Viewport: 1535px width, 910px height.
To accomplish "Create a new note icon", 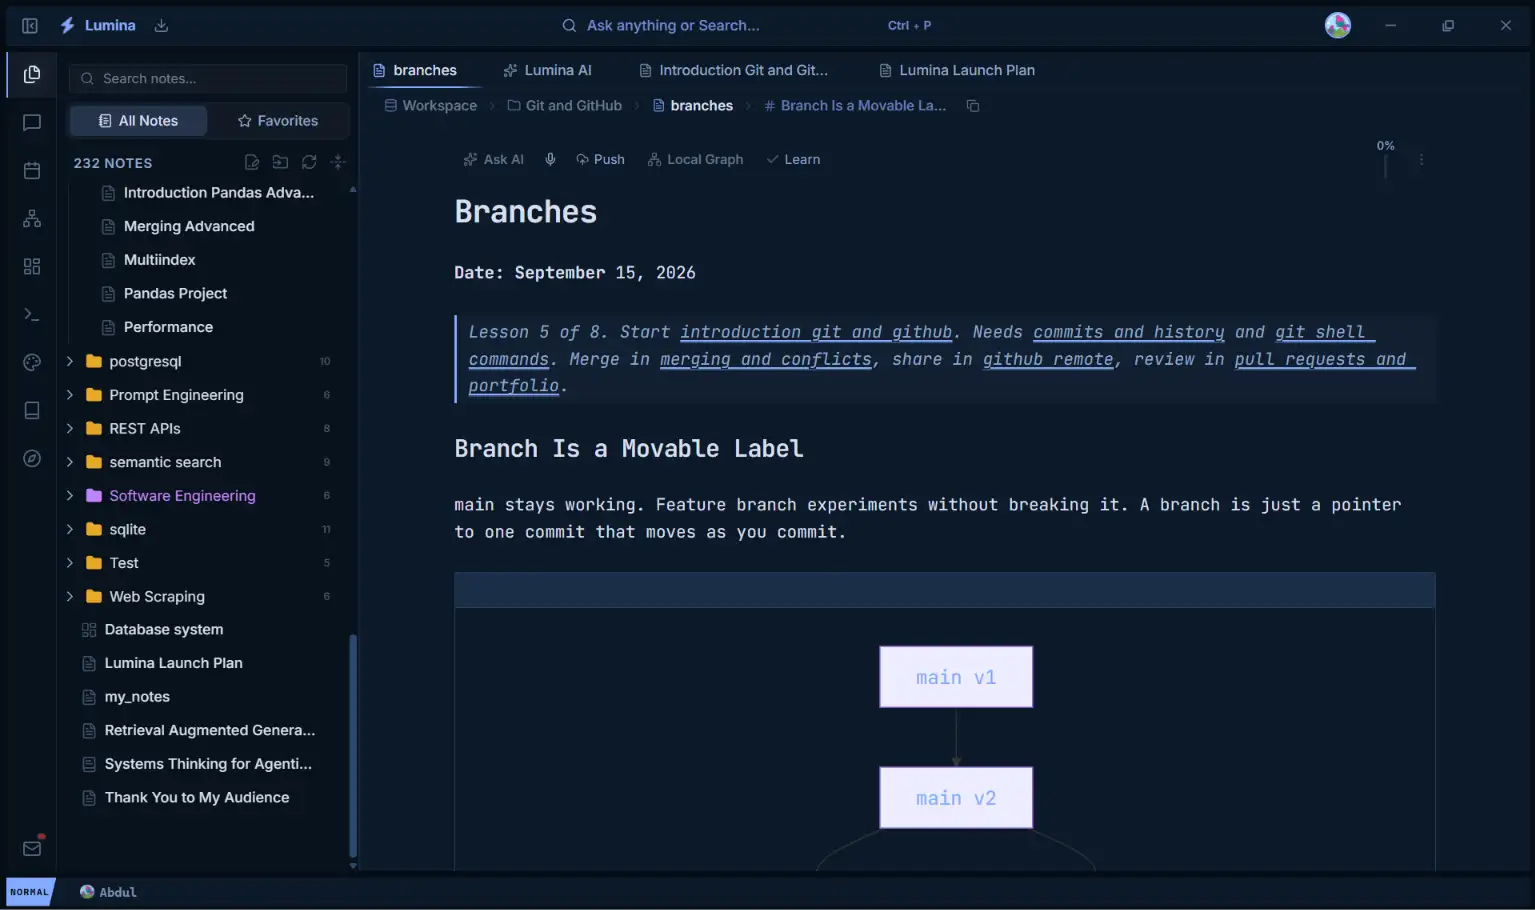I will 252,162.
